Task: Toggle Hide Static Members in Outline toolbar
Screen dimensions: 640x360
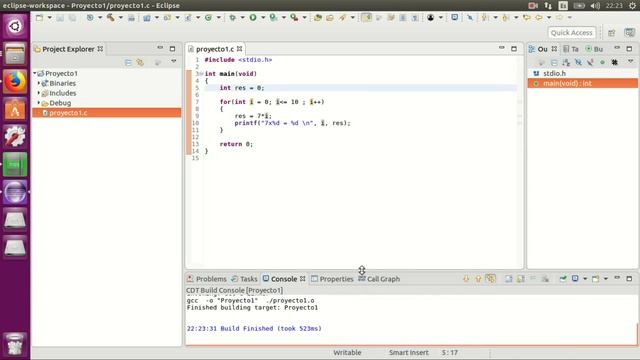Action: 590,62
